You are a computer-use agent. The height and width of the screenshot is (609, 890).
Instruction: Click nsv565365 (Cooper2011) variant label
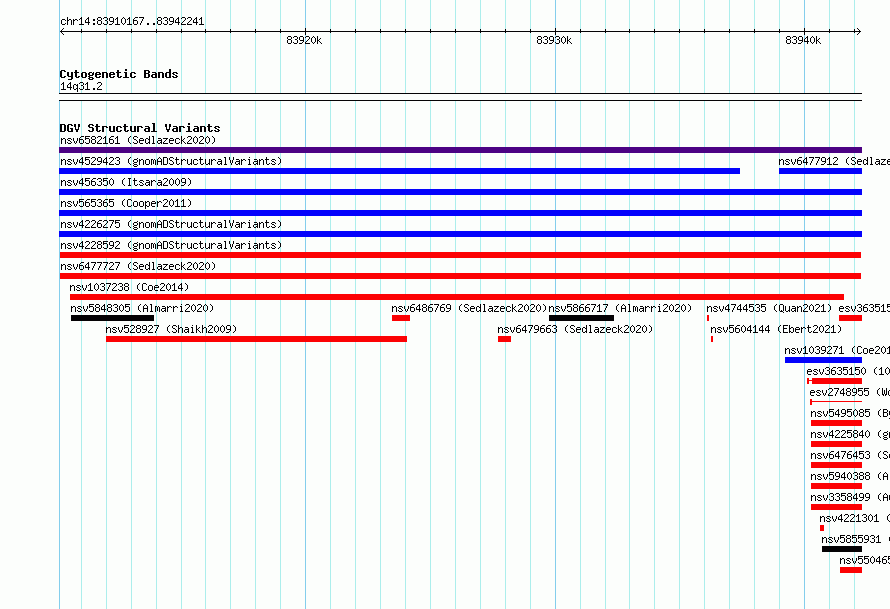(x=126, y=203)
